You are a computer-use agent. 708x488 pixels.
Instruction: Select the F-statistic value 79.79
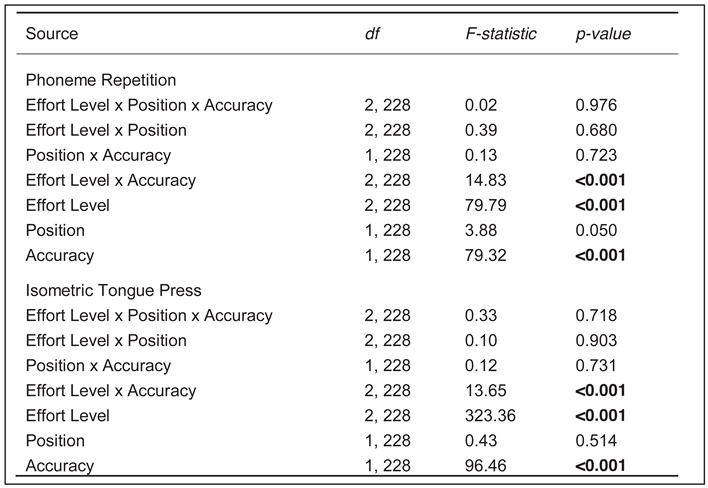click(x=484, y=205)
